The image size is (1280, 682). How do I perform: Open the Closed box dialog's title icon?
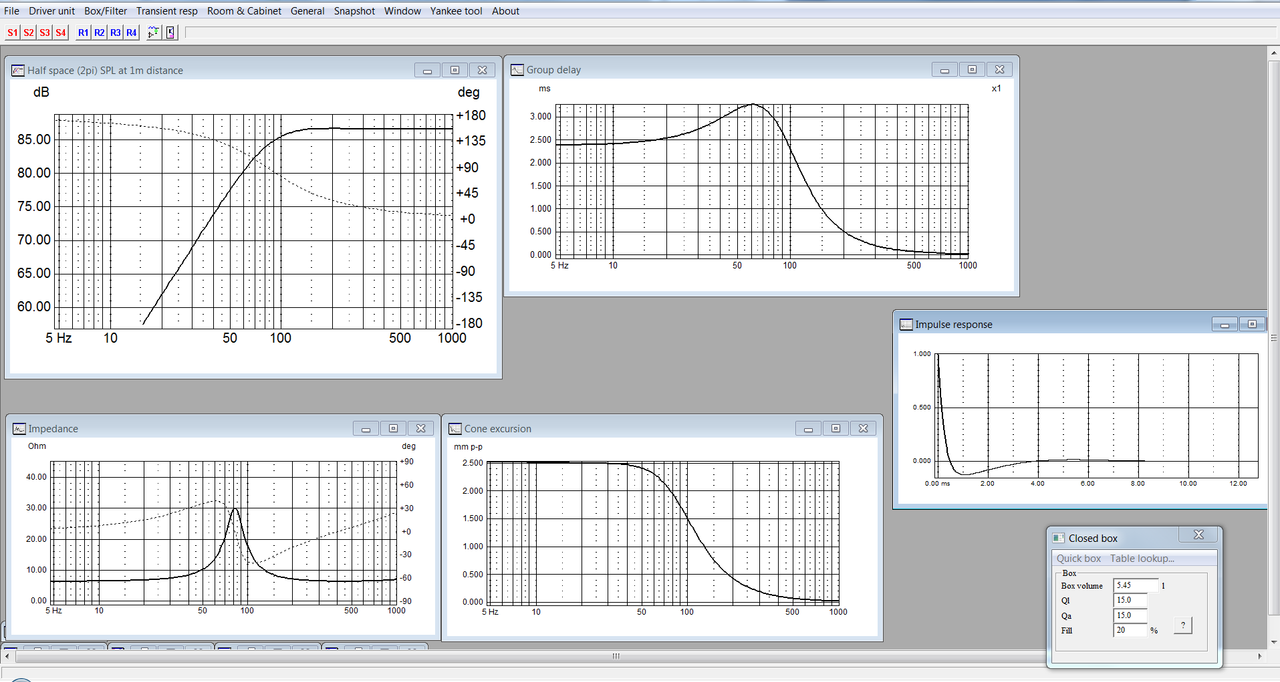point(1059,538)
